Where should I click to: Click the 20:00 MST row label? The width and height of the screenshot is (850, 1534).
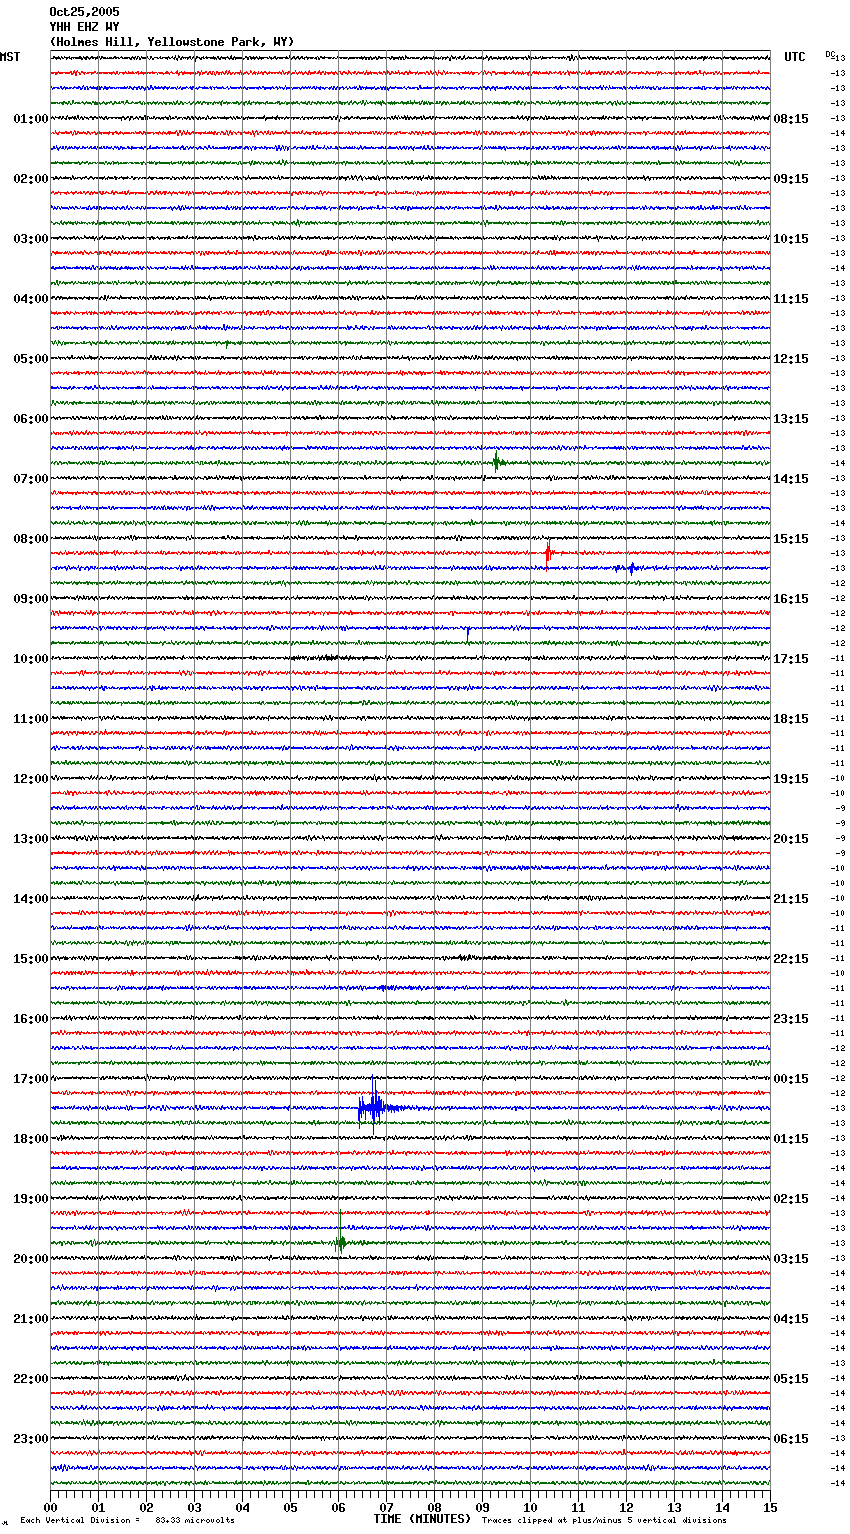click(30, 1259)
